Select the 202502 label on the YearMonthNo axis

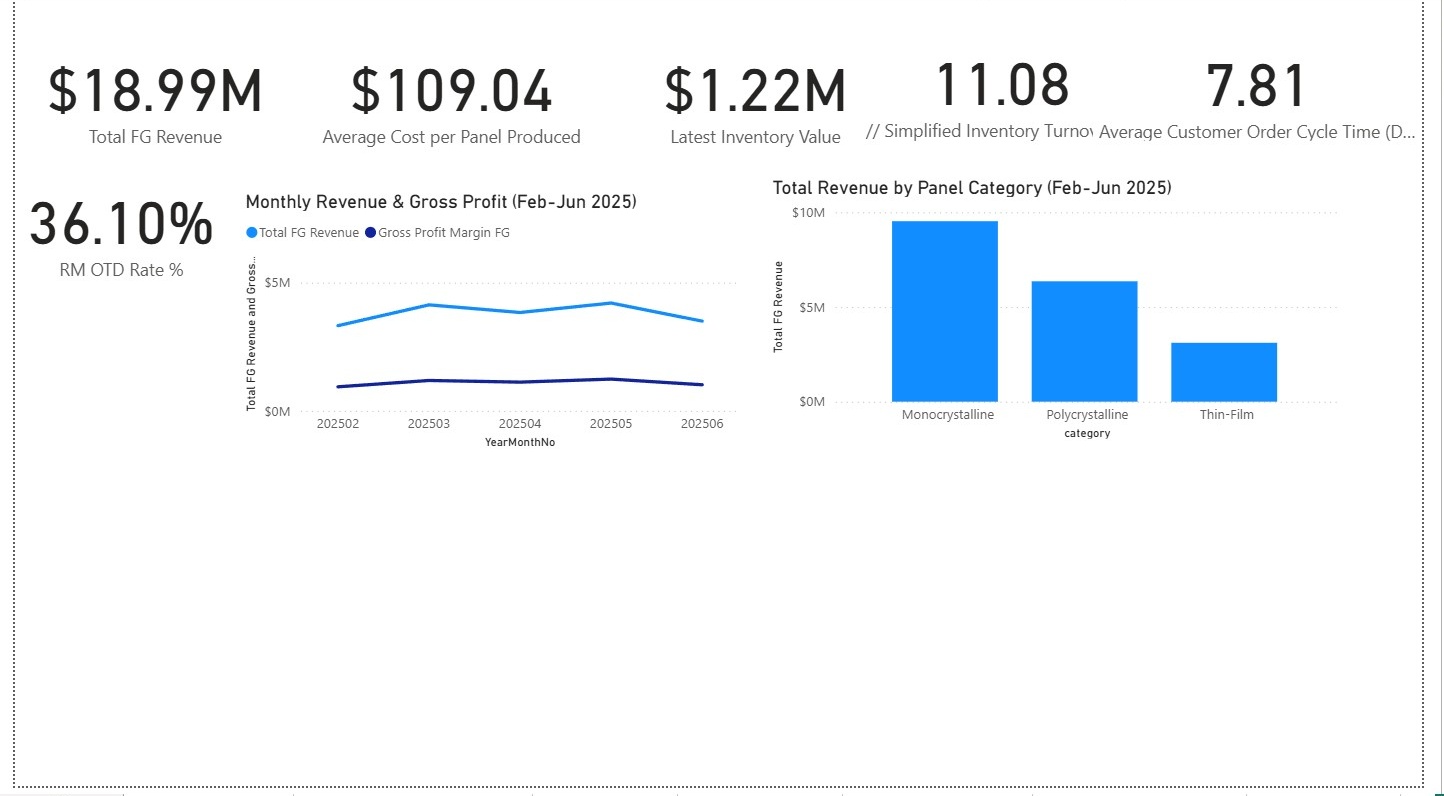pos(339,423)
